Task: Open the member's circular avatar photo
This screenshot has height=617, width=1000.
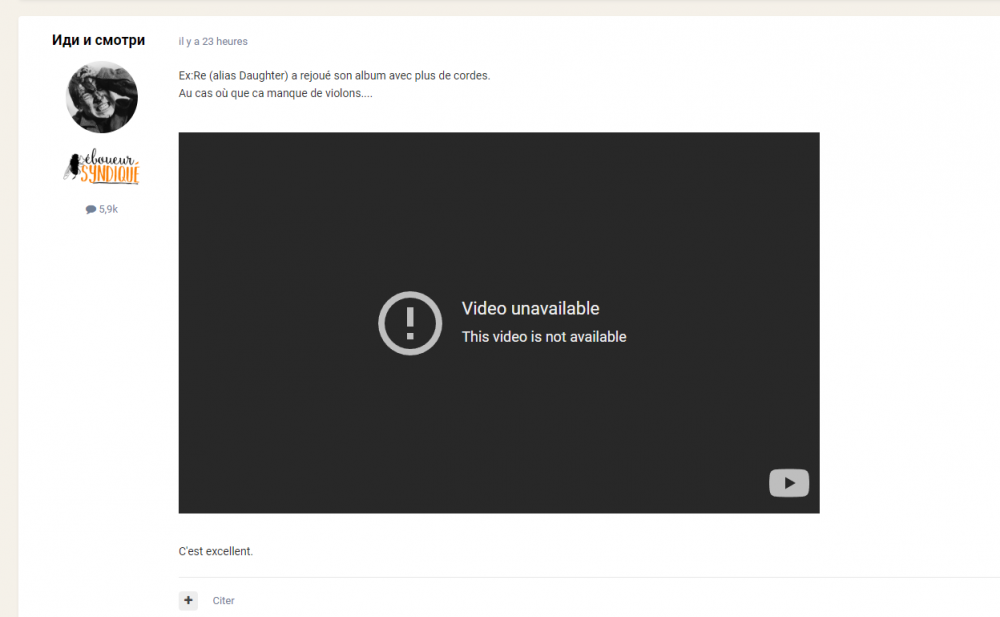Action: [x=101, y=97]
